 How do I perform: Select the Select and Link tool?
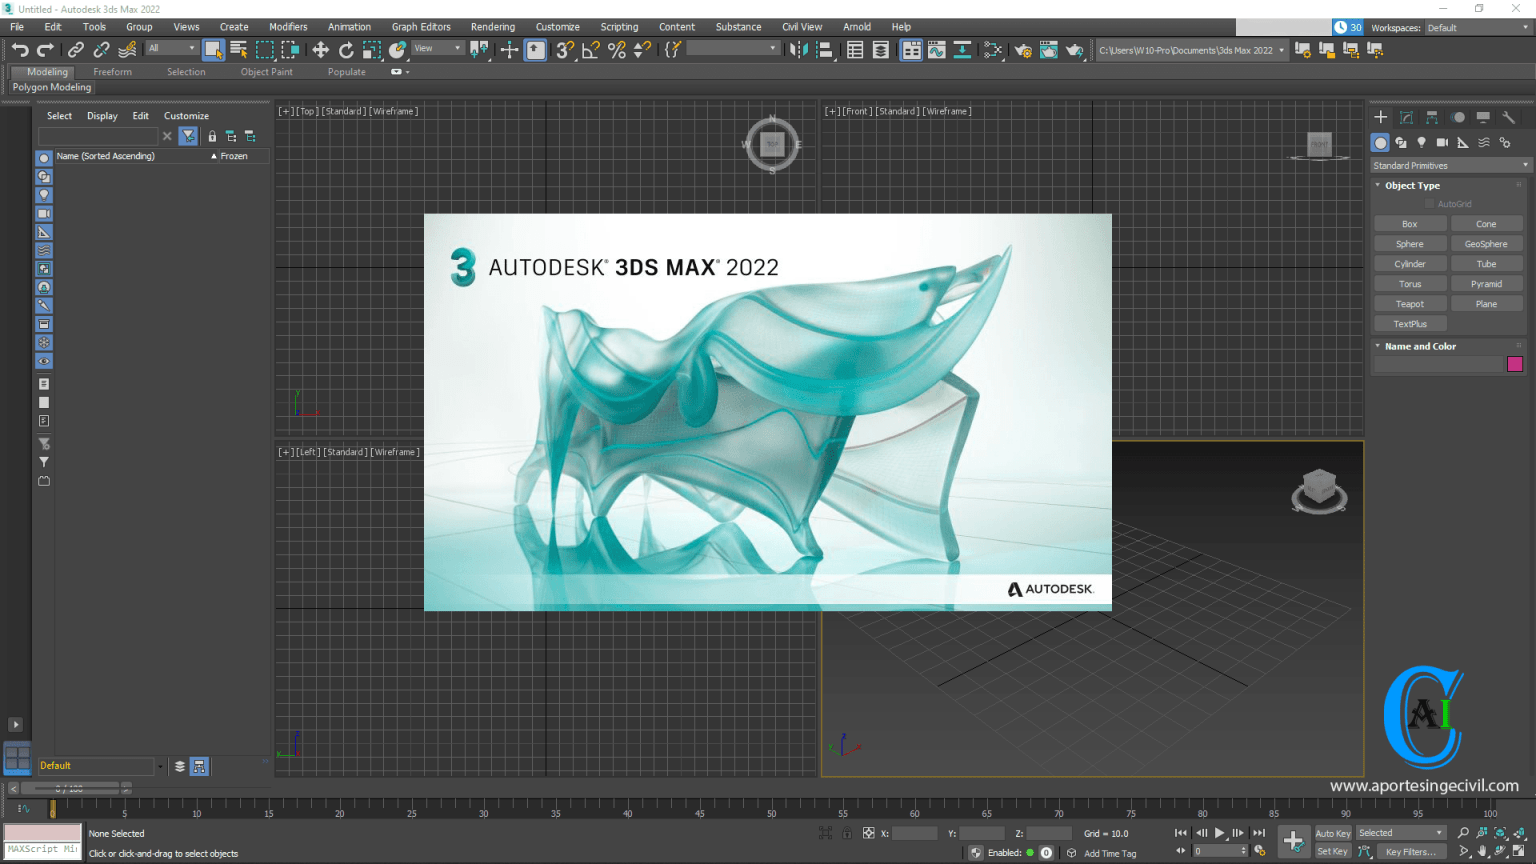click(x=76, y=50)
